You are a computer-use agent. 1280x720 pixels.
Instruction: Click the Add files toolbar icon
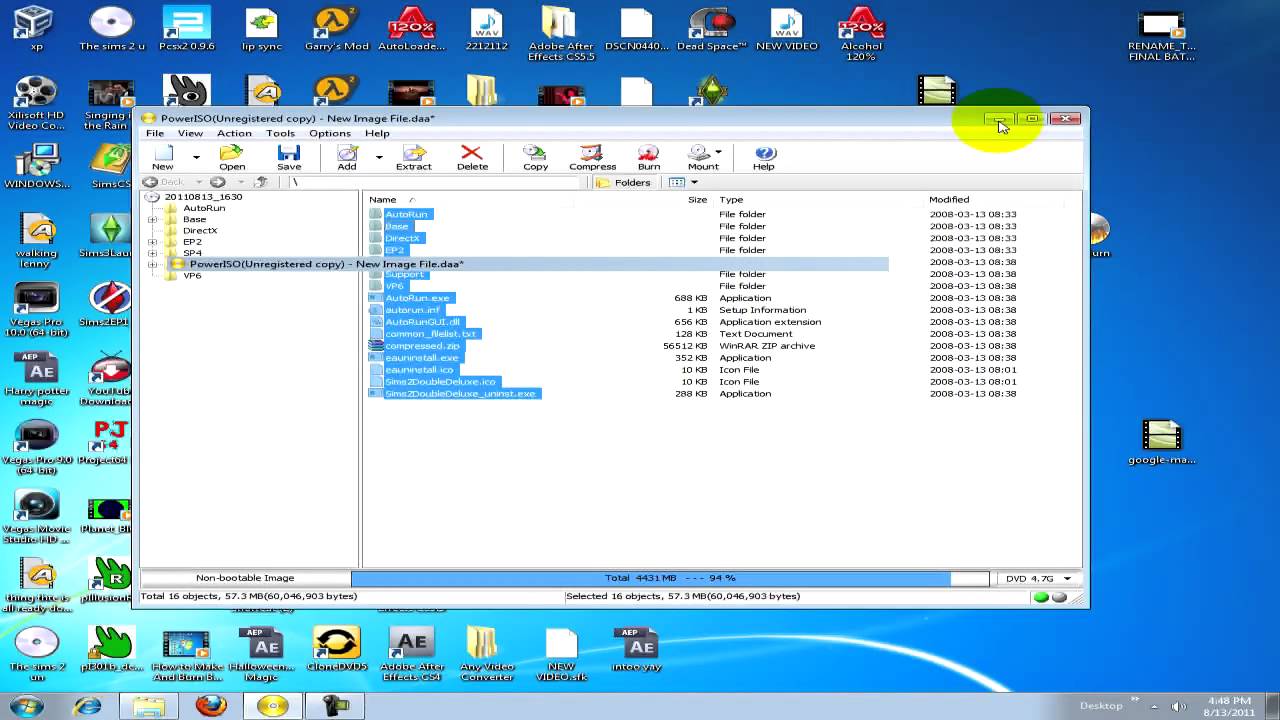click(347, 157)
